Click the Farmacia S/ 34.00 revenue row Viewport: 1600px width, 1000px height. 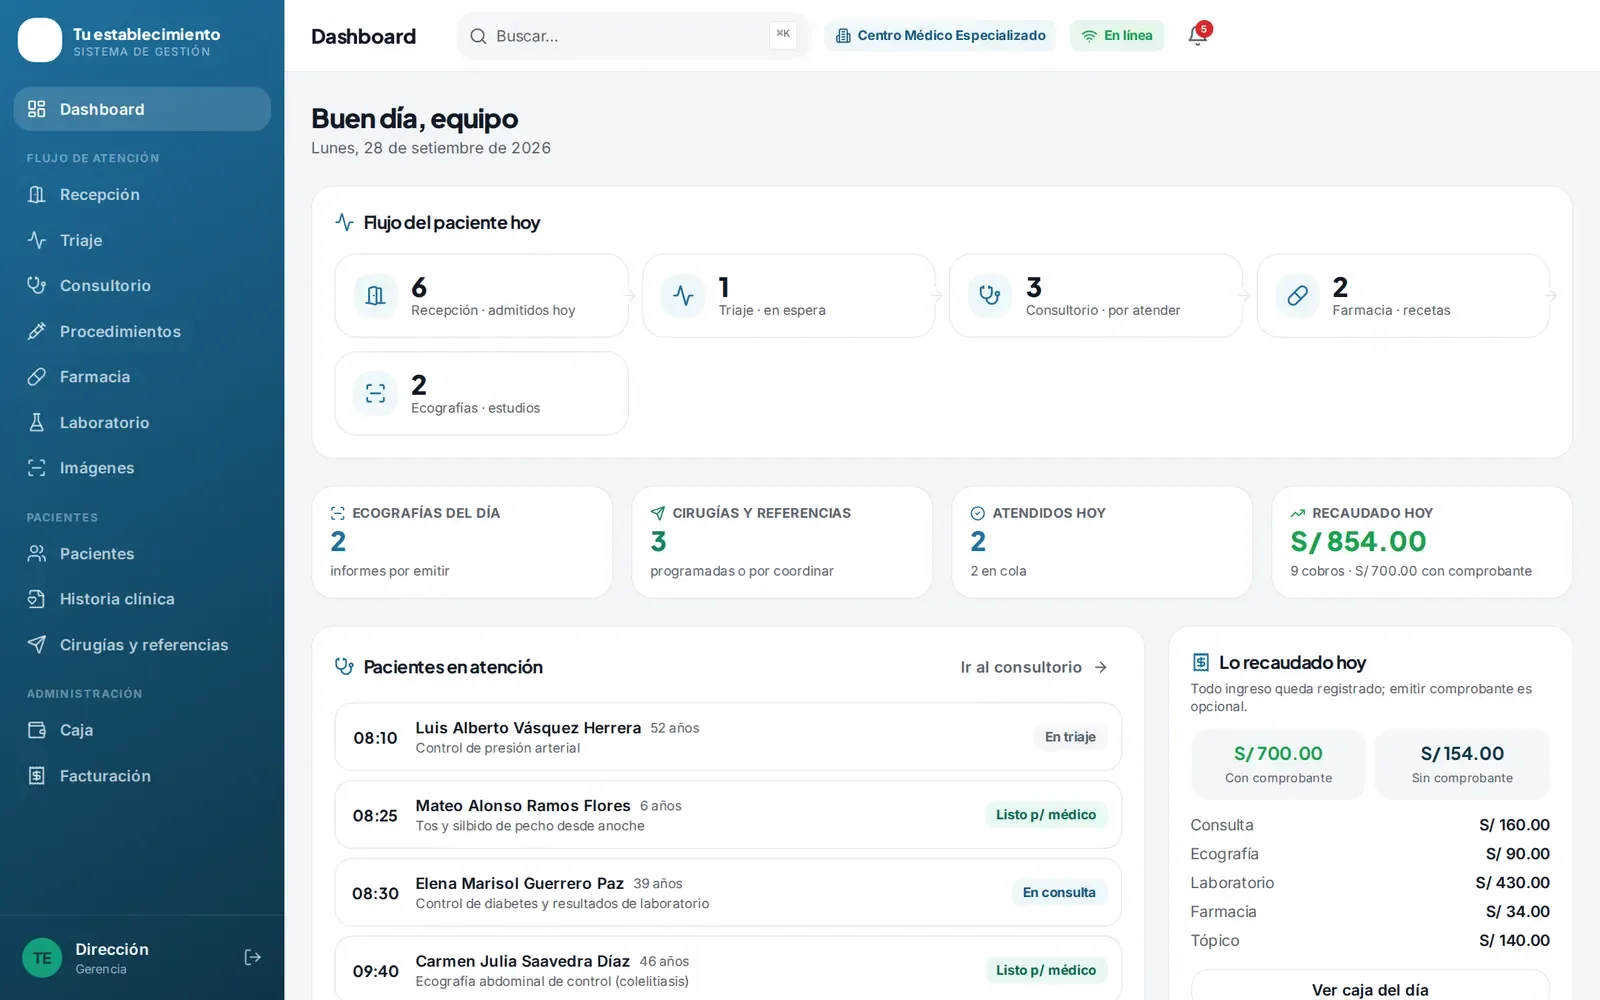click(x=1370, y=911)
